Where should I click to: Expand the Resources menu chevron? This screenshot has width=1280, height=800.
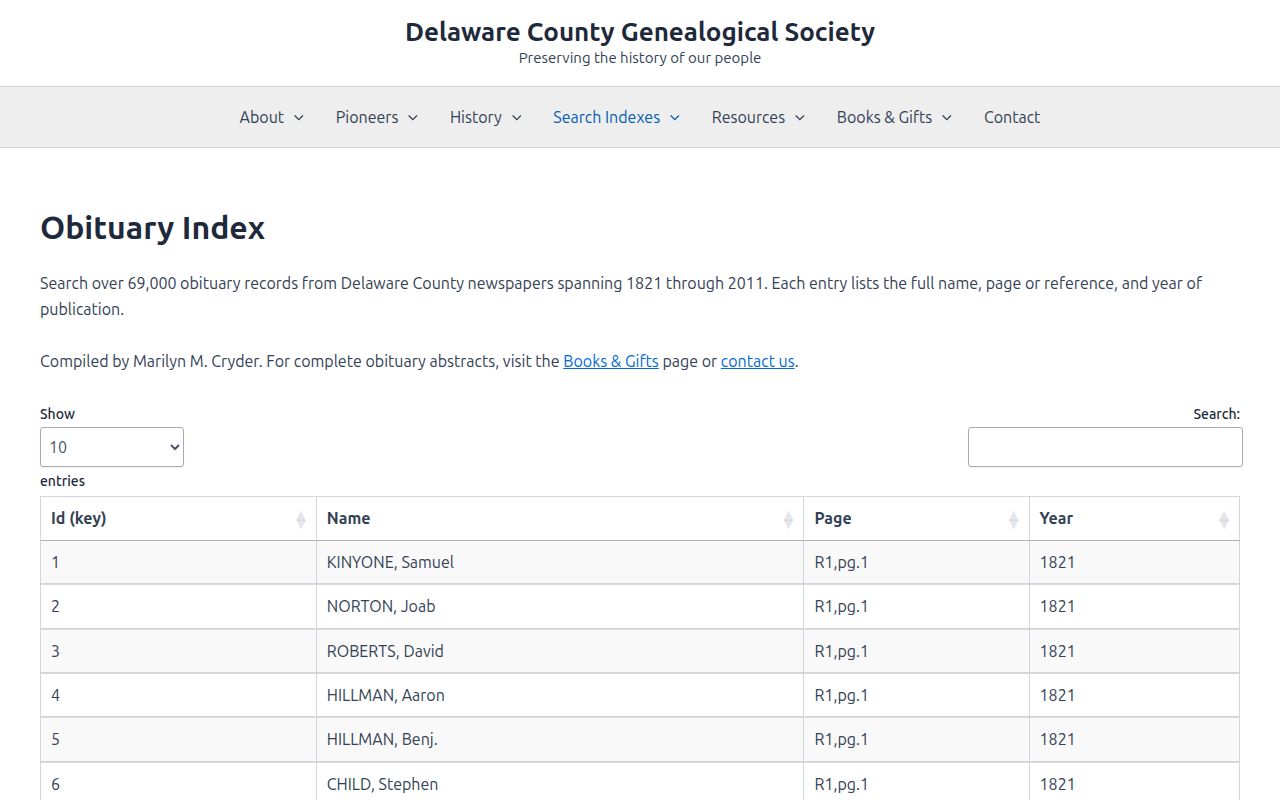(x=799, y=118)
